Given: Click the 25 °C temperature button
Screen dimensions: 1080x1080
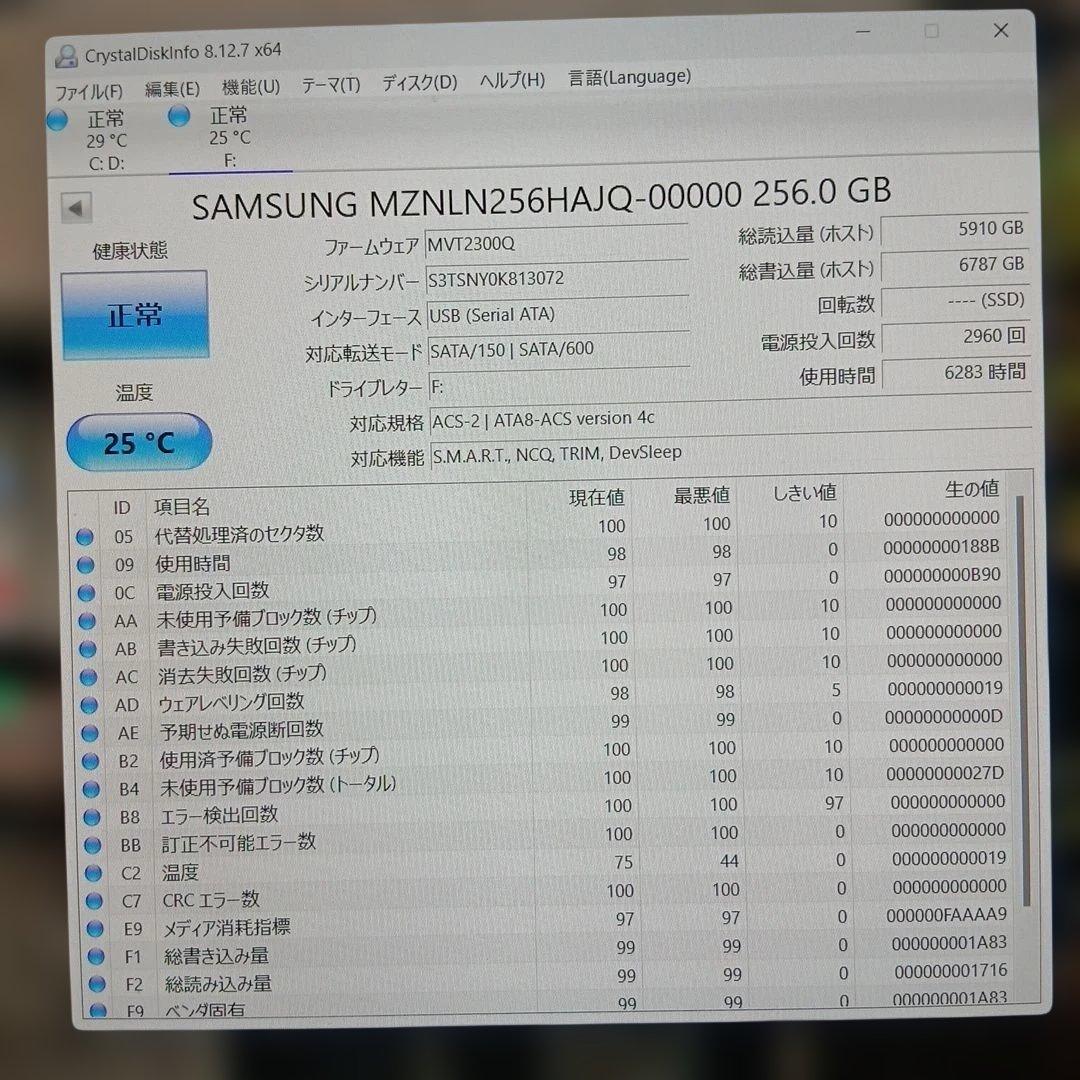Looking at the screenshot, I should 138,442.
